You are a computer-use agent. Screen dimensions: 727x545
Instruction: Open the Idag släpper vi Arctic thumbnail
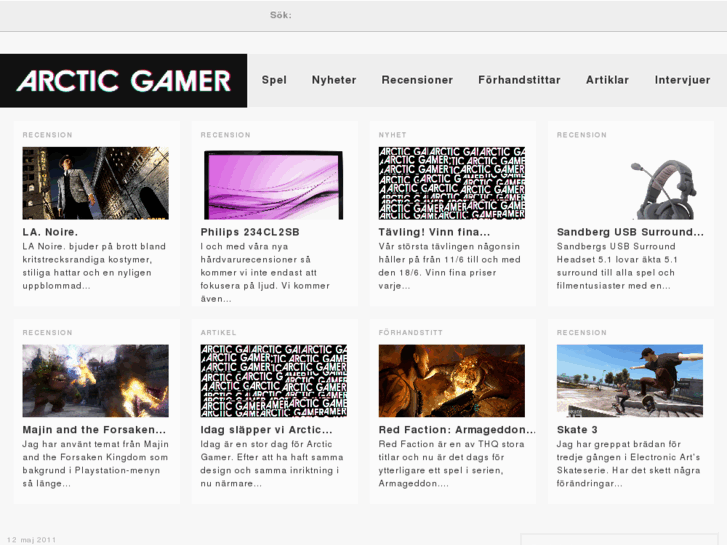[274, 381]
